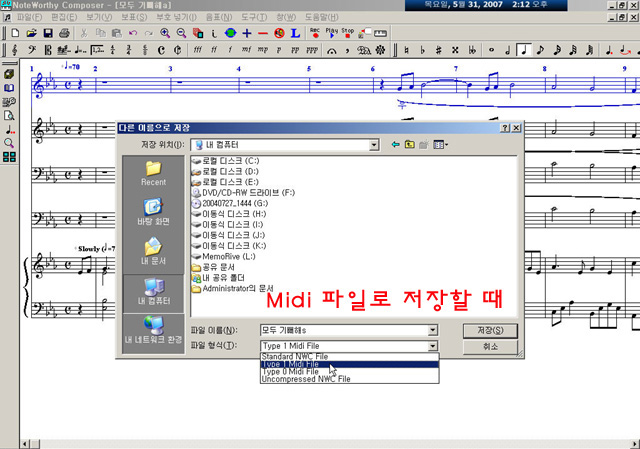Click the Play button in toolbar
640x449 pixels.
[x=331, y=33]
